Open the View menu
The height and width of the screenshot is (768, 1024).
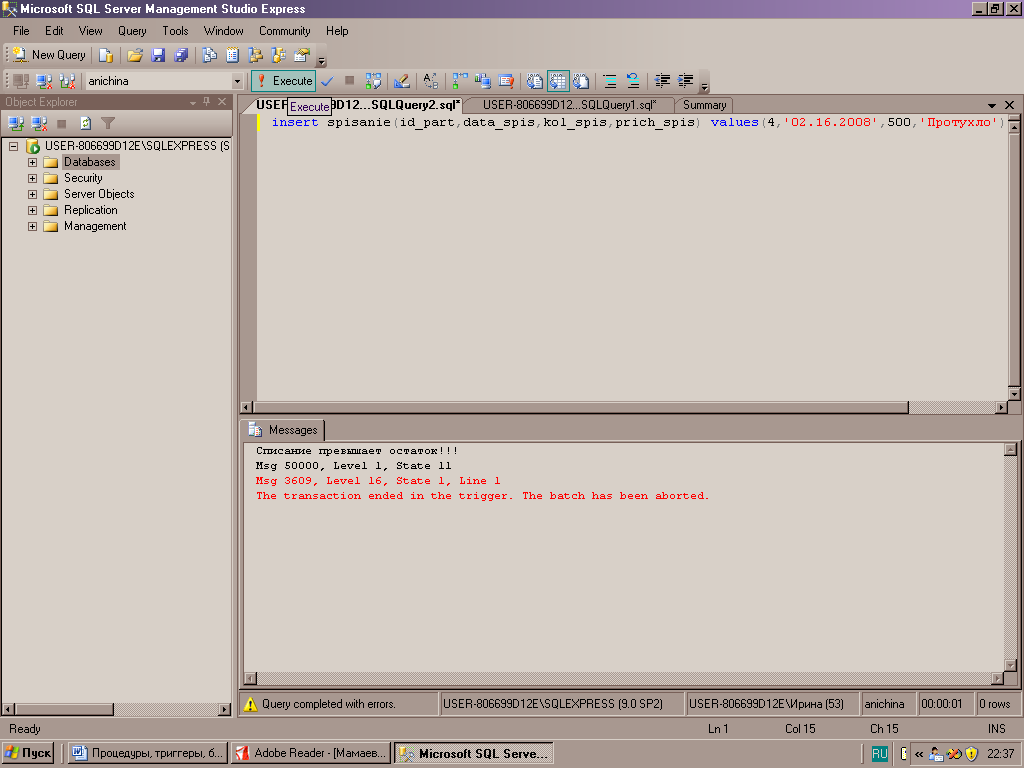(90, 31)
